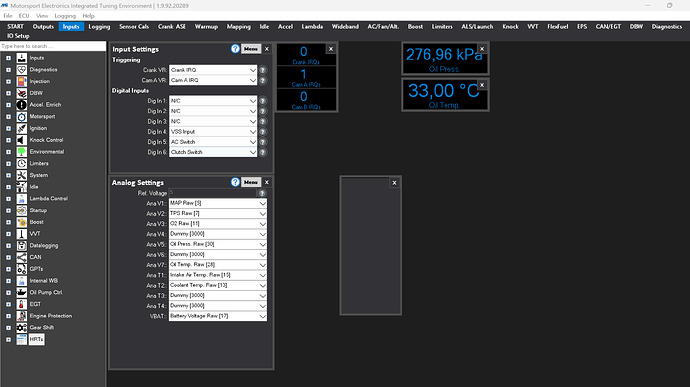Click the Datalogging icon
The image size is (690, 387).
pyautogui.click(x=22, y=246)
